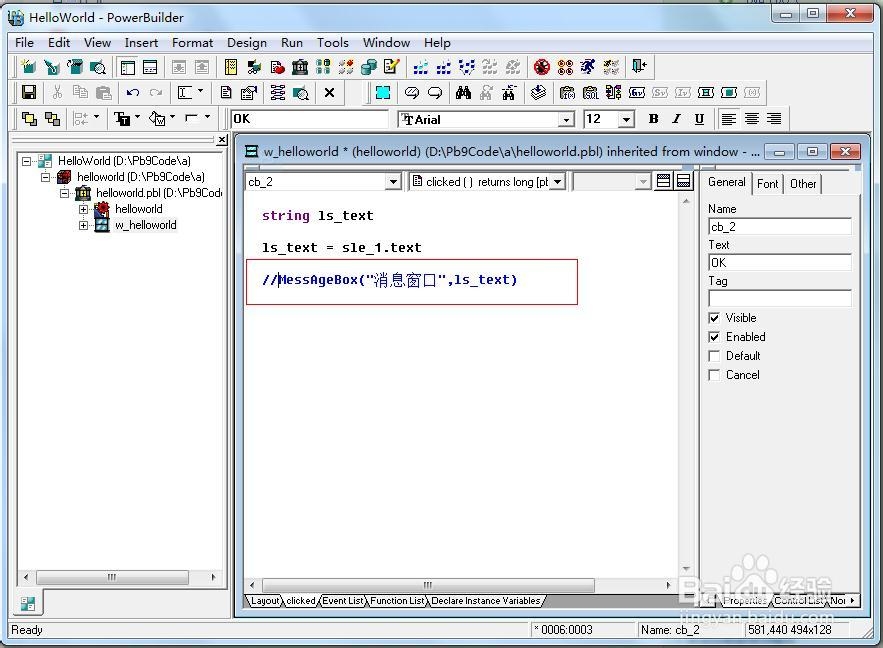This screenshot has height=648, width=883.
Task: Select left text alignment
Action: click(729, 119)
